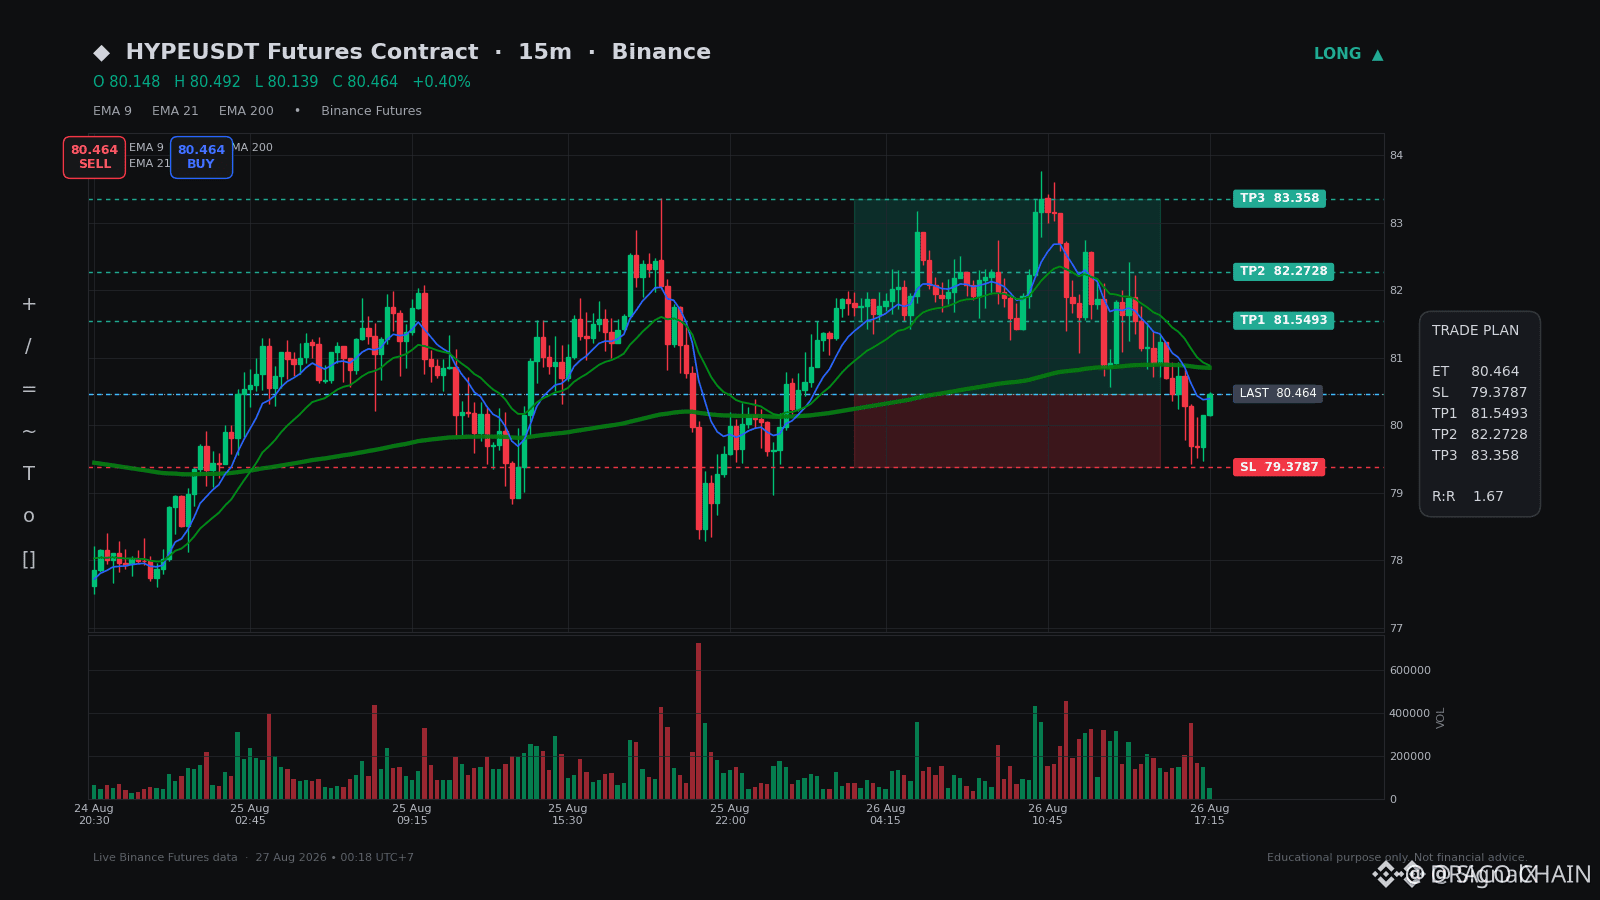Open the HYPEUSDT Futures Contract symbol title
This screenshot has width=1600, height=900.
point(302,52)
